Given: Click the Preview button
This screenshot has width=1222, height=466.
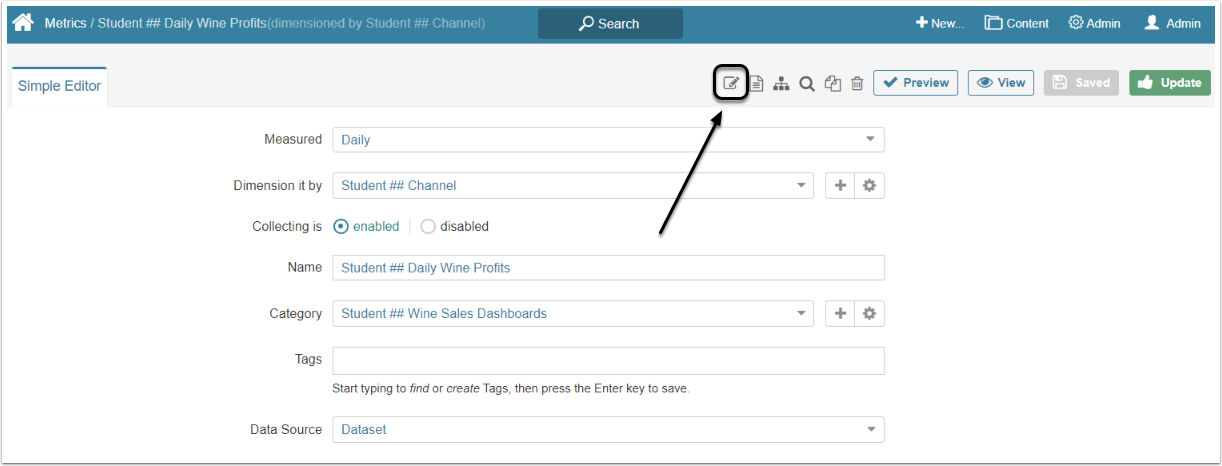Looking at the screenshot, I should coord(915,83).
